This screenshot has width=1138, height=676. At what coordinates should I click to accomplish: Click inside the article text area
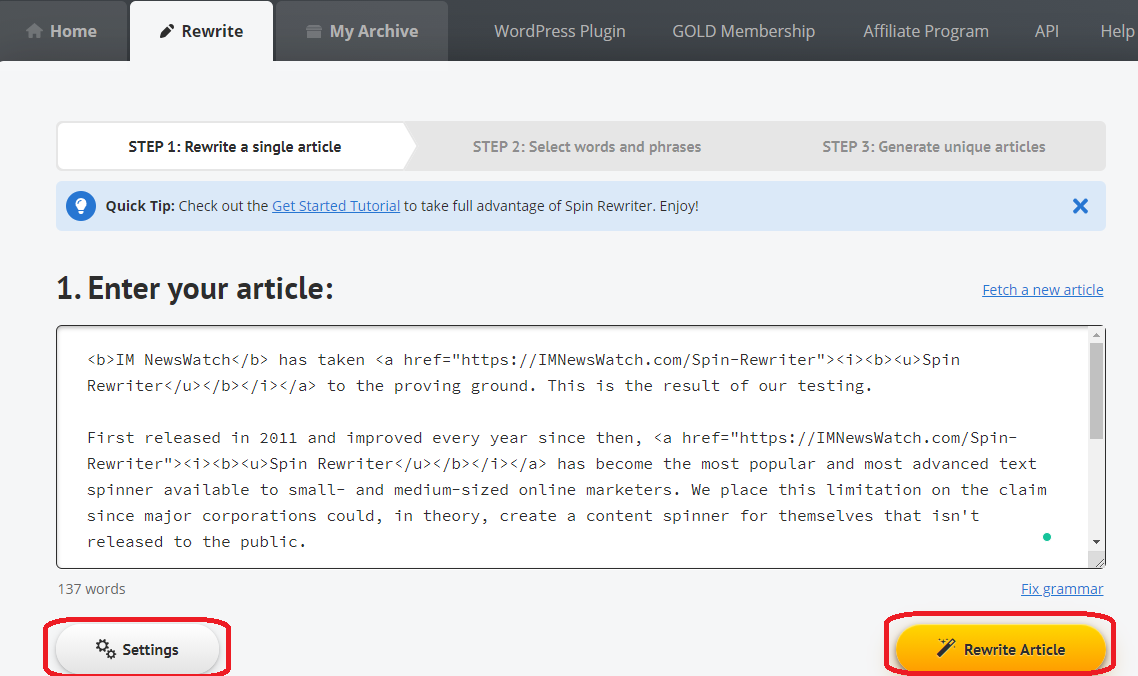[573, 447]
